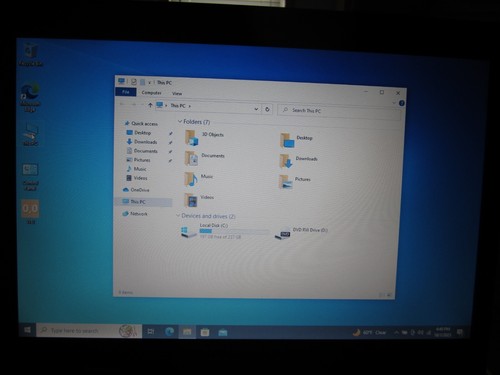Viewport: 500px width, 375px height.
Task: Click Local Disk (C:) capacity bar
Action: pos(234,231)
